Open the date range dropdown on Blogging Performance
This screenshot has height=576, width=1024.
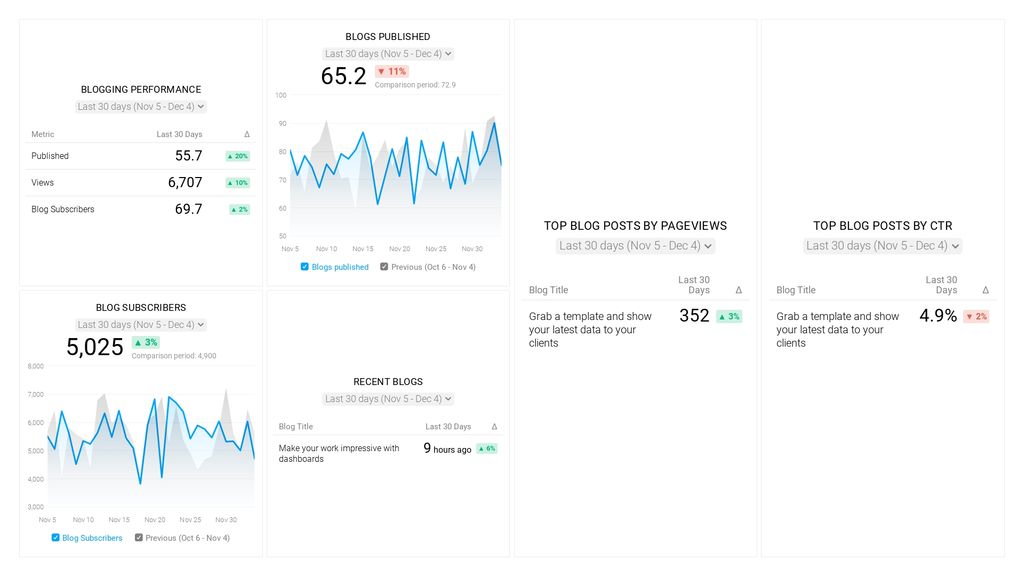[x=139, y=107]
